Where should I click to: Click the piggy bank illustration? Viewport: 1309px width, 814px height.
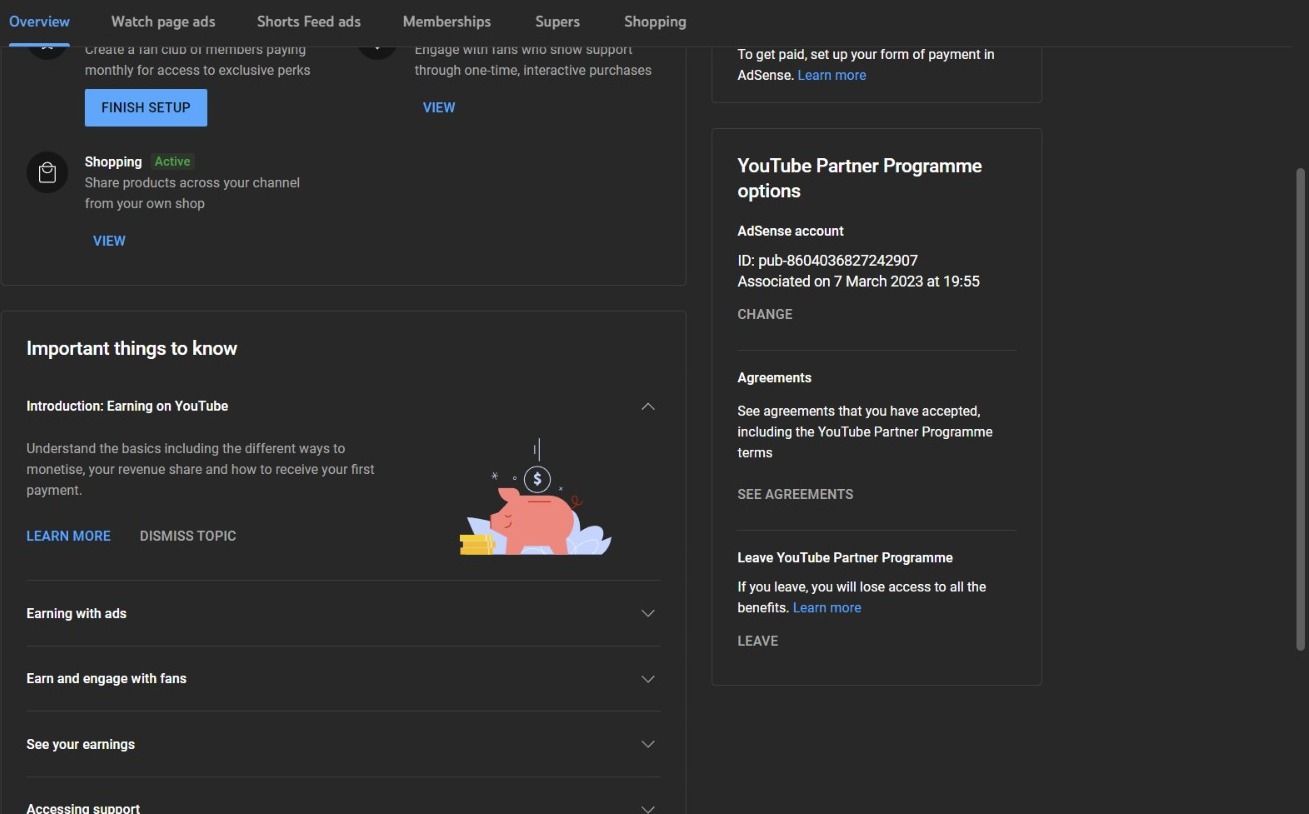[x=535, y=497]
